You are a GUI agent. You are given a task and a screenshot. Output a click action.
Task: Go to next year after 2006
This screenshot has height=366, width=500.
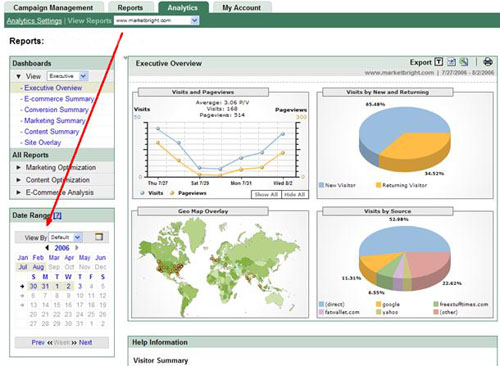77,248
